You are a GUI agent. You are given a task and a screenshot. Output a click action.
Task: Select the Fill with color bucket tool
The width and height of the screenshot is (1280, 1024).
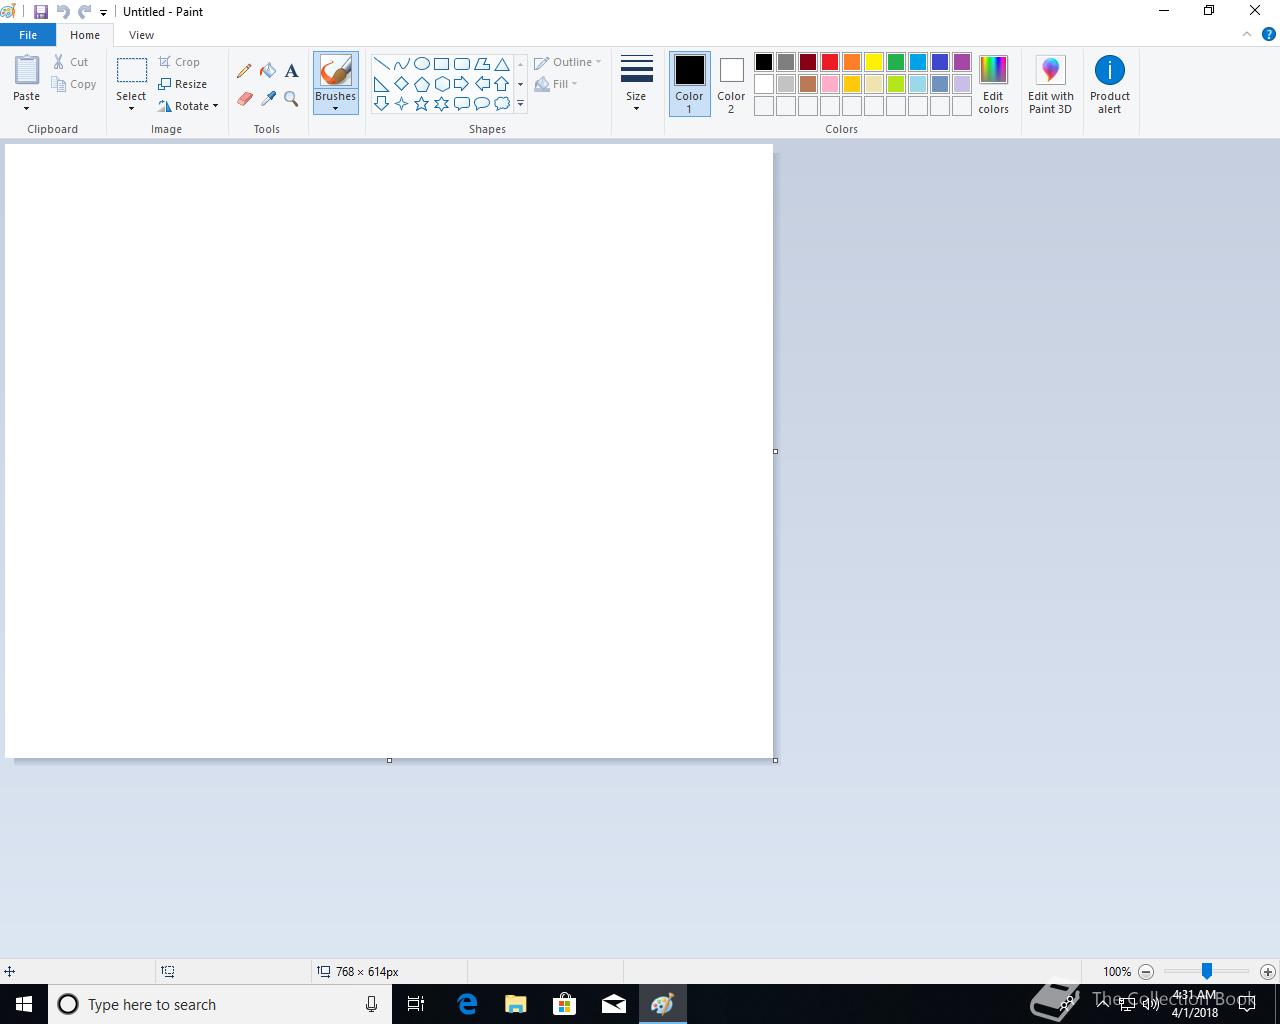pyautogui.click(x=268, y=71)
